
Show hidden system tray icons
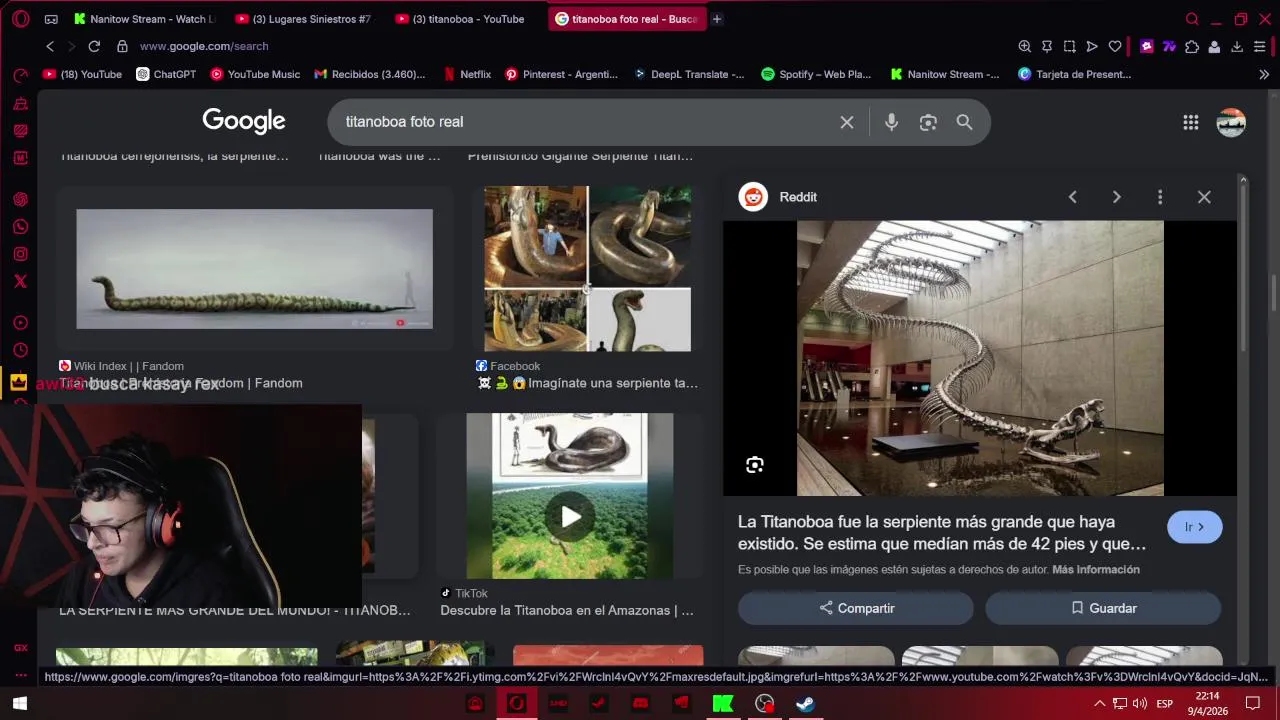(x=1099, y=704)
